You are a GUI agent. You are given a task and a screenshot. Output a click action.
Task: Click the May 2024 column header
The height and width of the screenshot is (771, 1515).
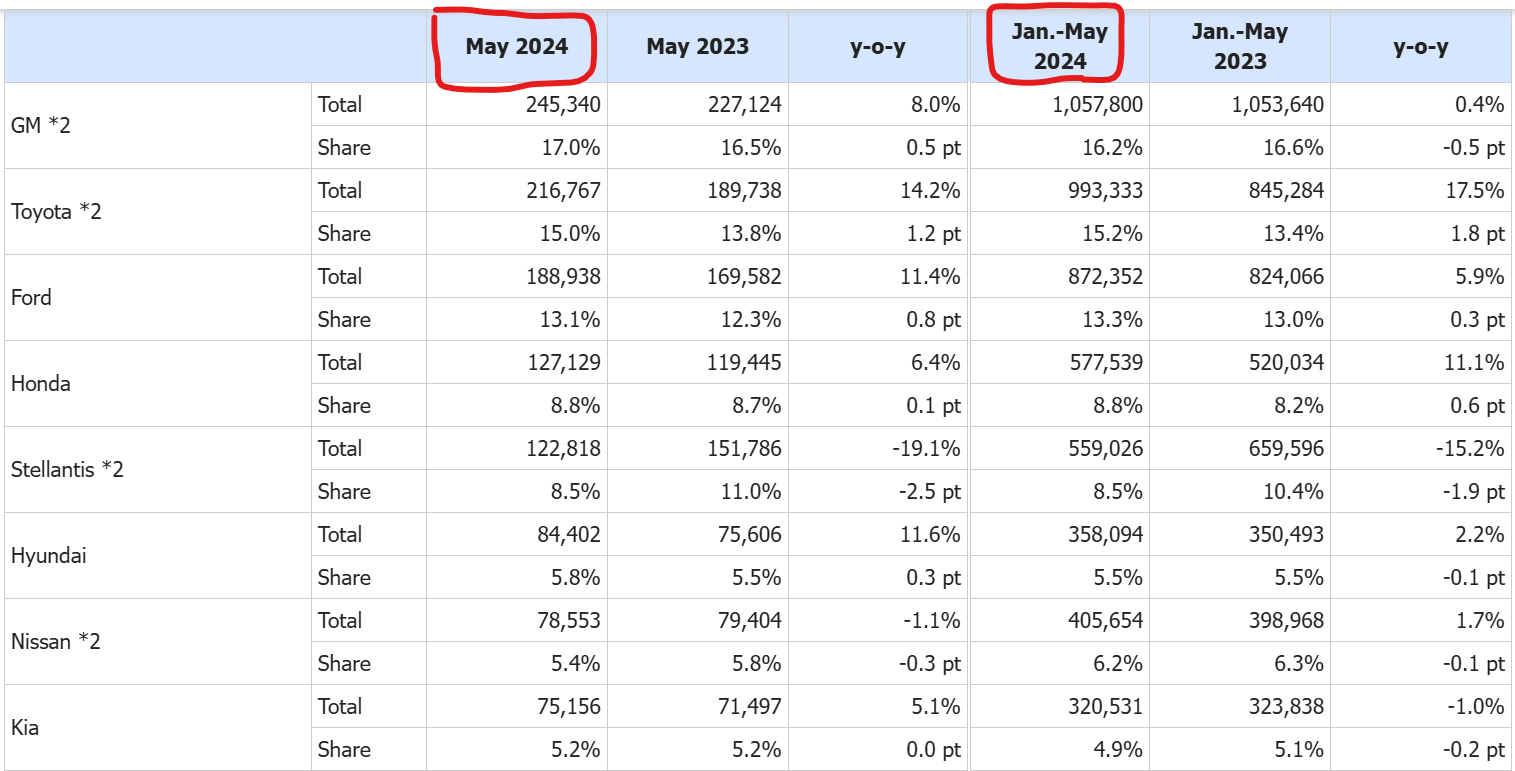point(516,47)
